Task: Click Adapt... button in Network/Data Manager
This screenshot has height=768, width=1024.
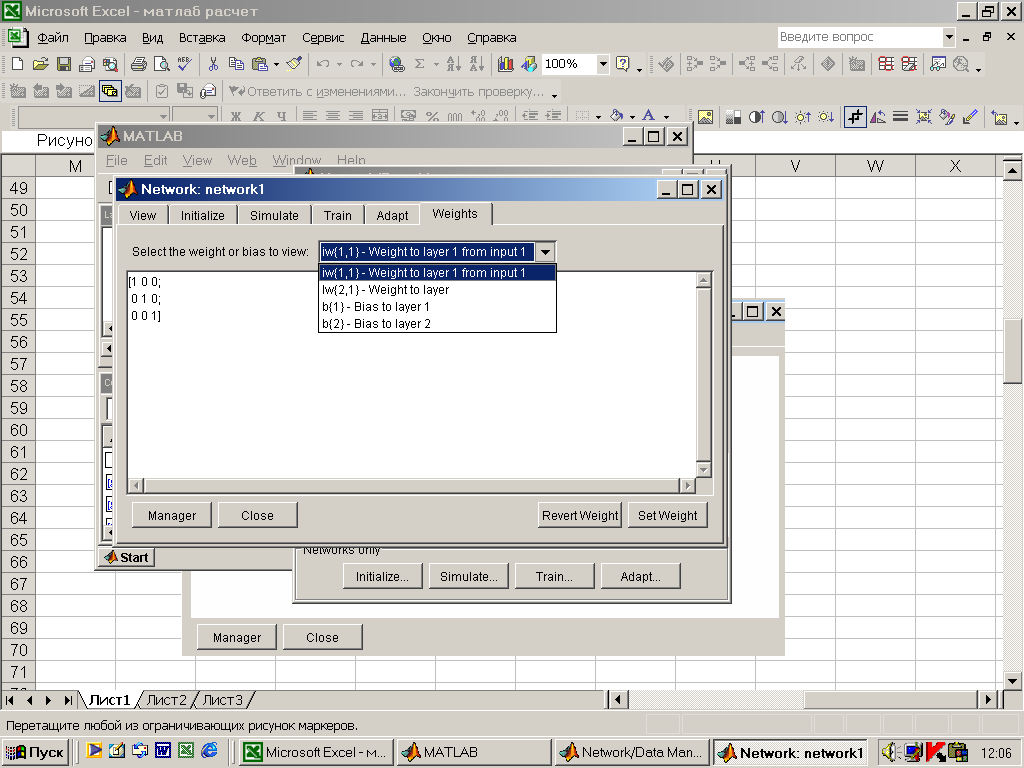Action: click(641, 577)
